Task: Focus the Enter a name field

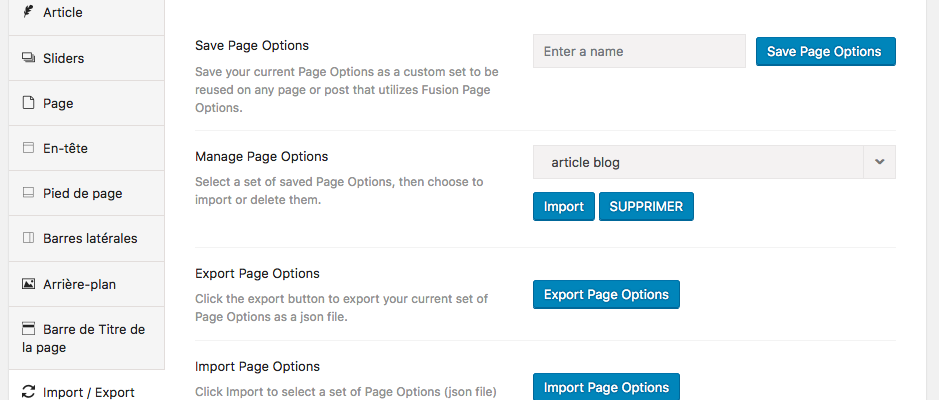Action: click(639, 51)
